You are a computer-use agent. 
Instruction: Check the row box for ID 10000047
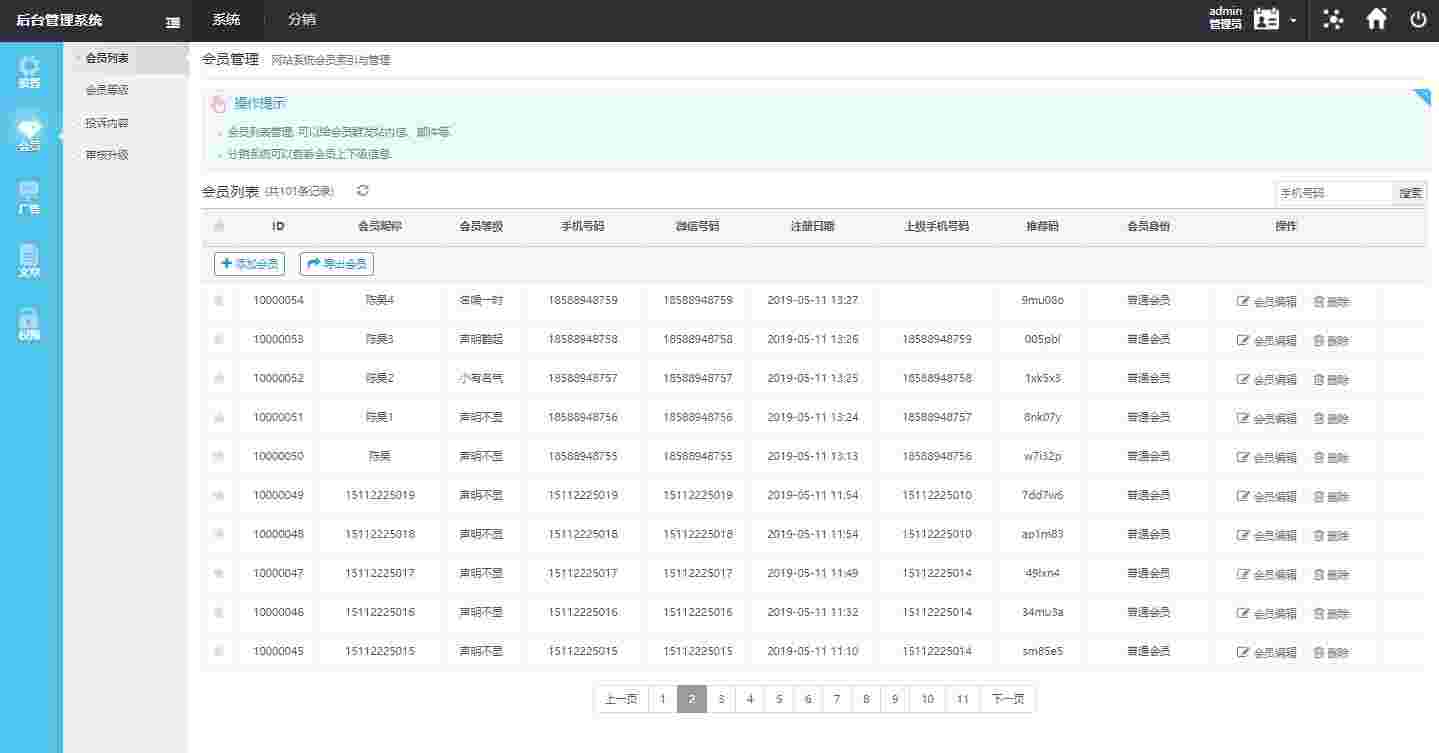(x=219, y=573)
